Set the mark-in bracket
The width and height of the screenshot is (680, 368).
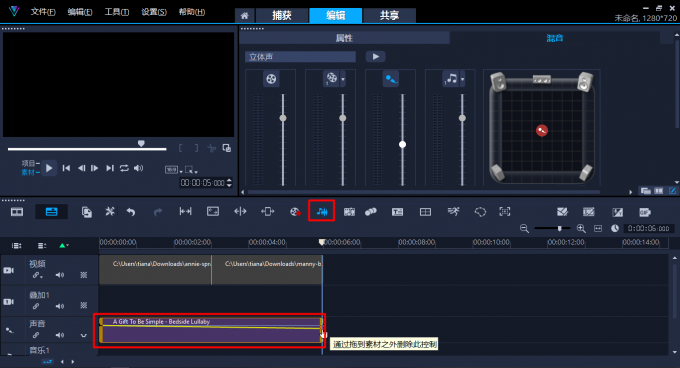[x=181, y=148]
